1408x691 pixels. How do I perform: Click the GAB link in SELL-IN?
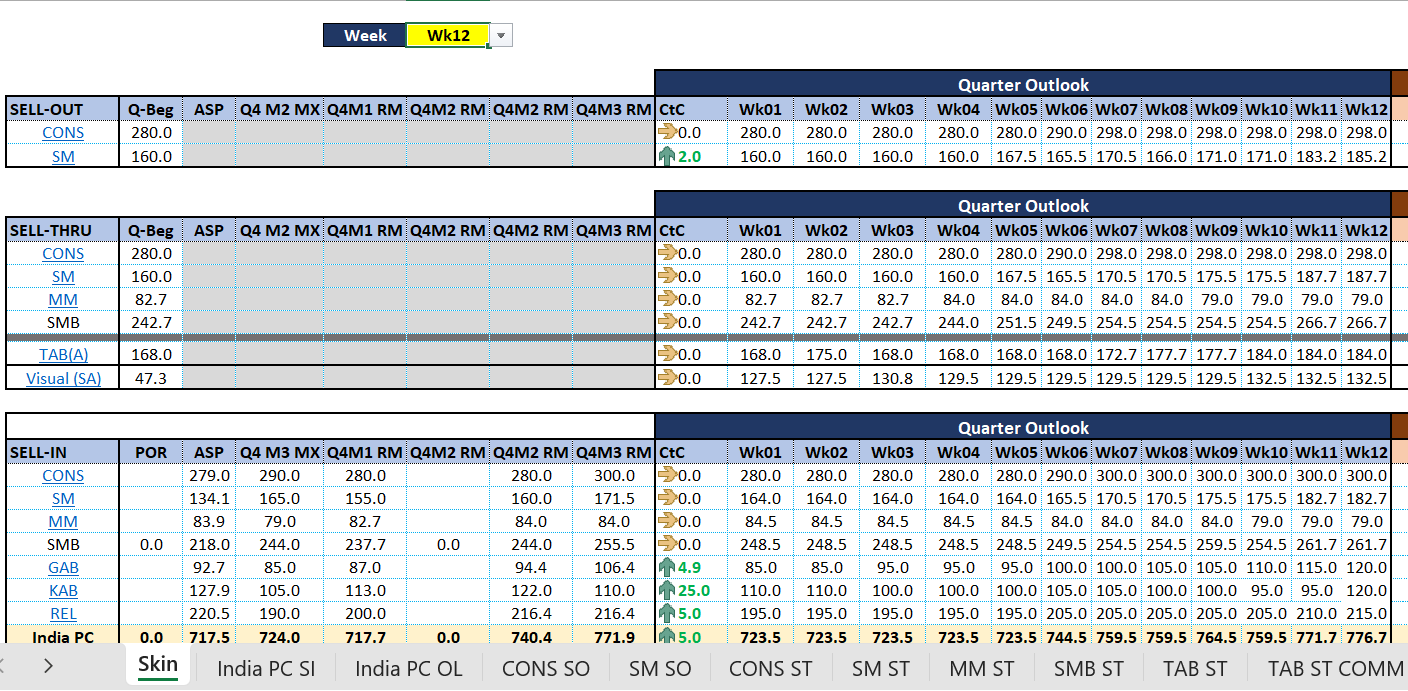point(63,568)
